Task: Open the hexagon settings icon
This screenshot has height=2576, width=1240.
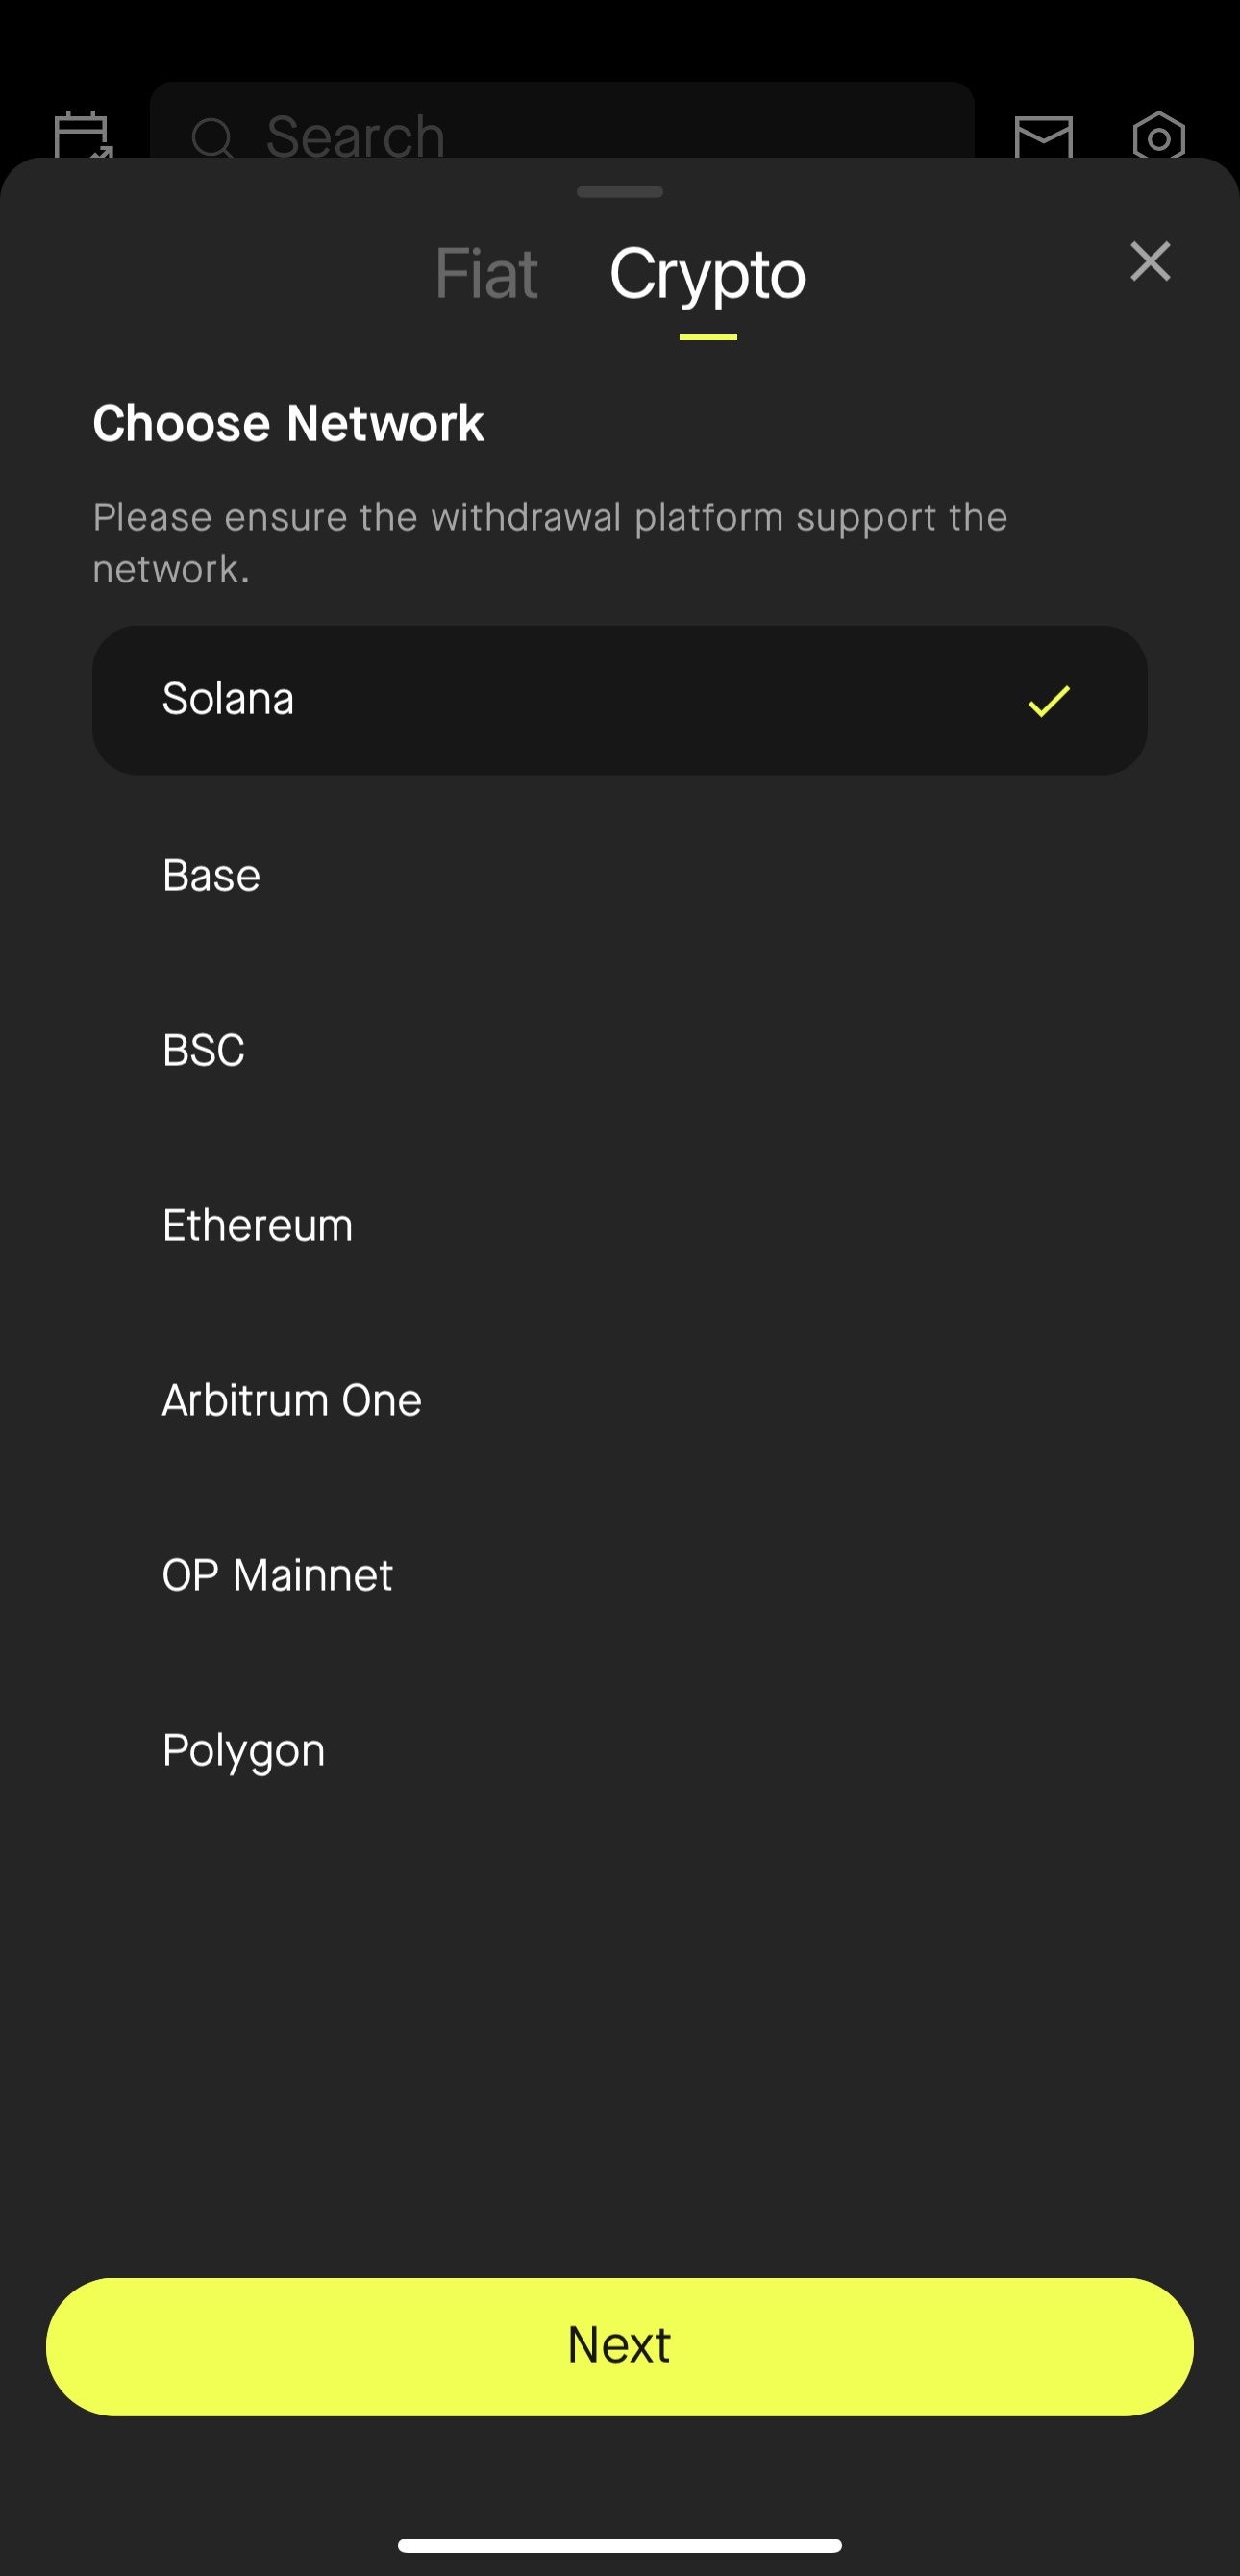Action: (x=1158, y=136)
